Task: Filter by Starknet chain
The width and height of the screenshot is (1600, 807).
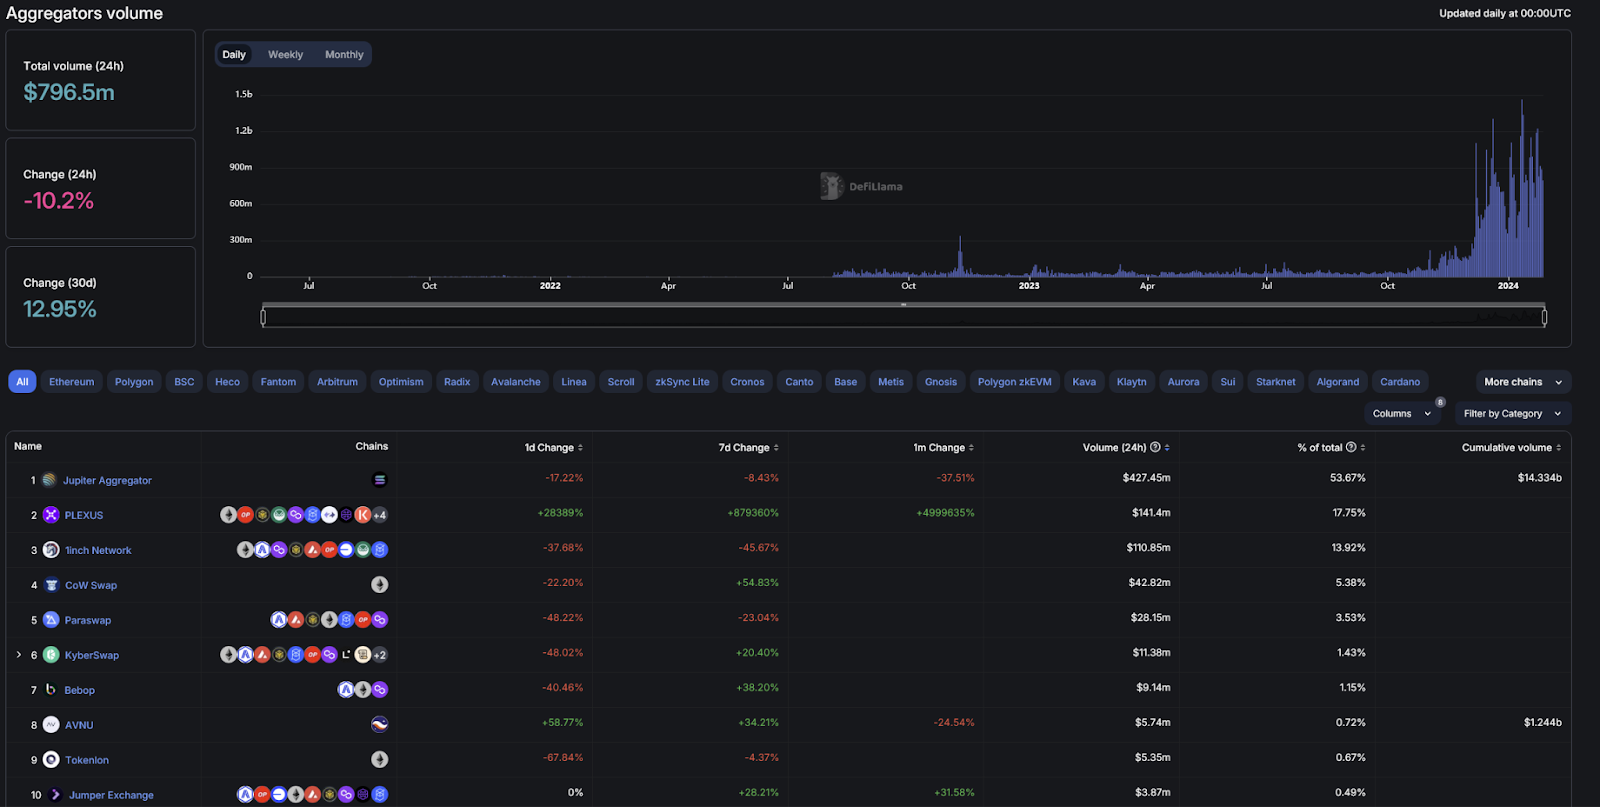Action: 1276,382
